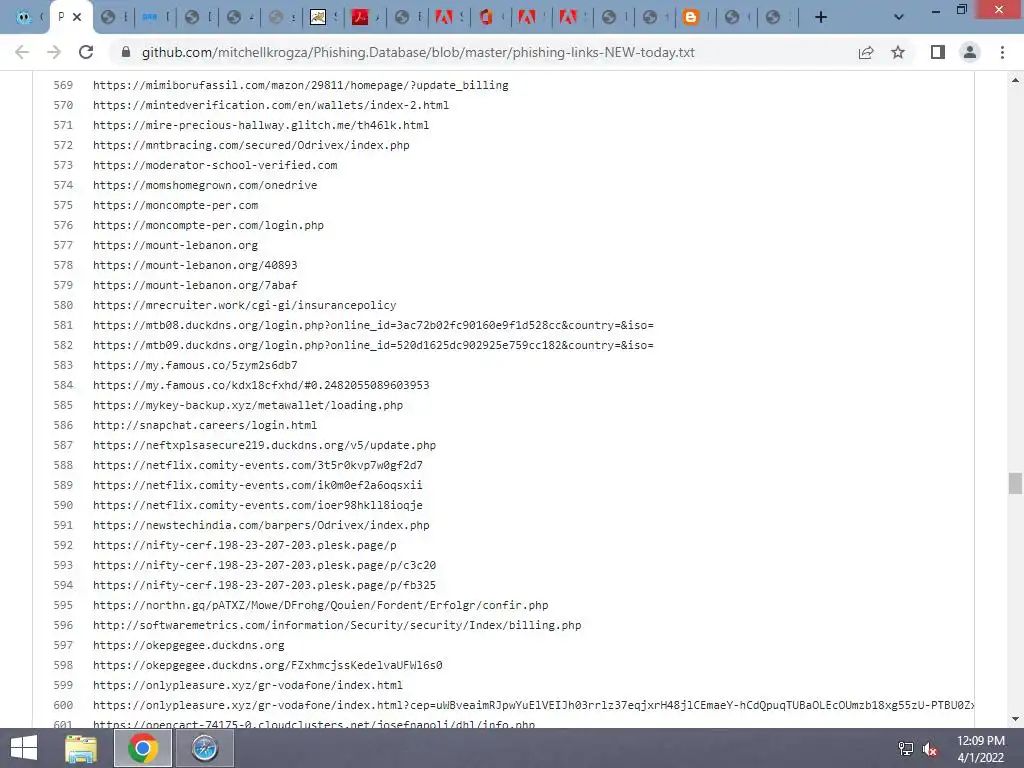Click the mykey-backup.xyz metawallet line
The width and height of the screenshot is (1024, 768).
(248, 405)
